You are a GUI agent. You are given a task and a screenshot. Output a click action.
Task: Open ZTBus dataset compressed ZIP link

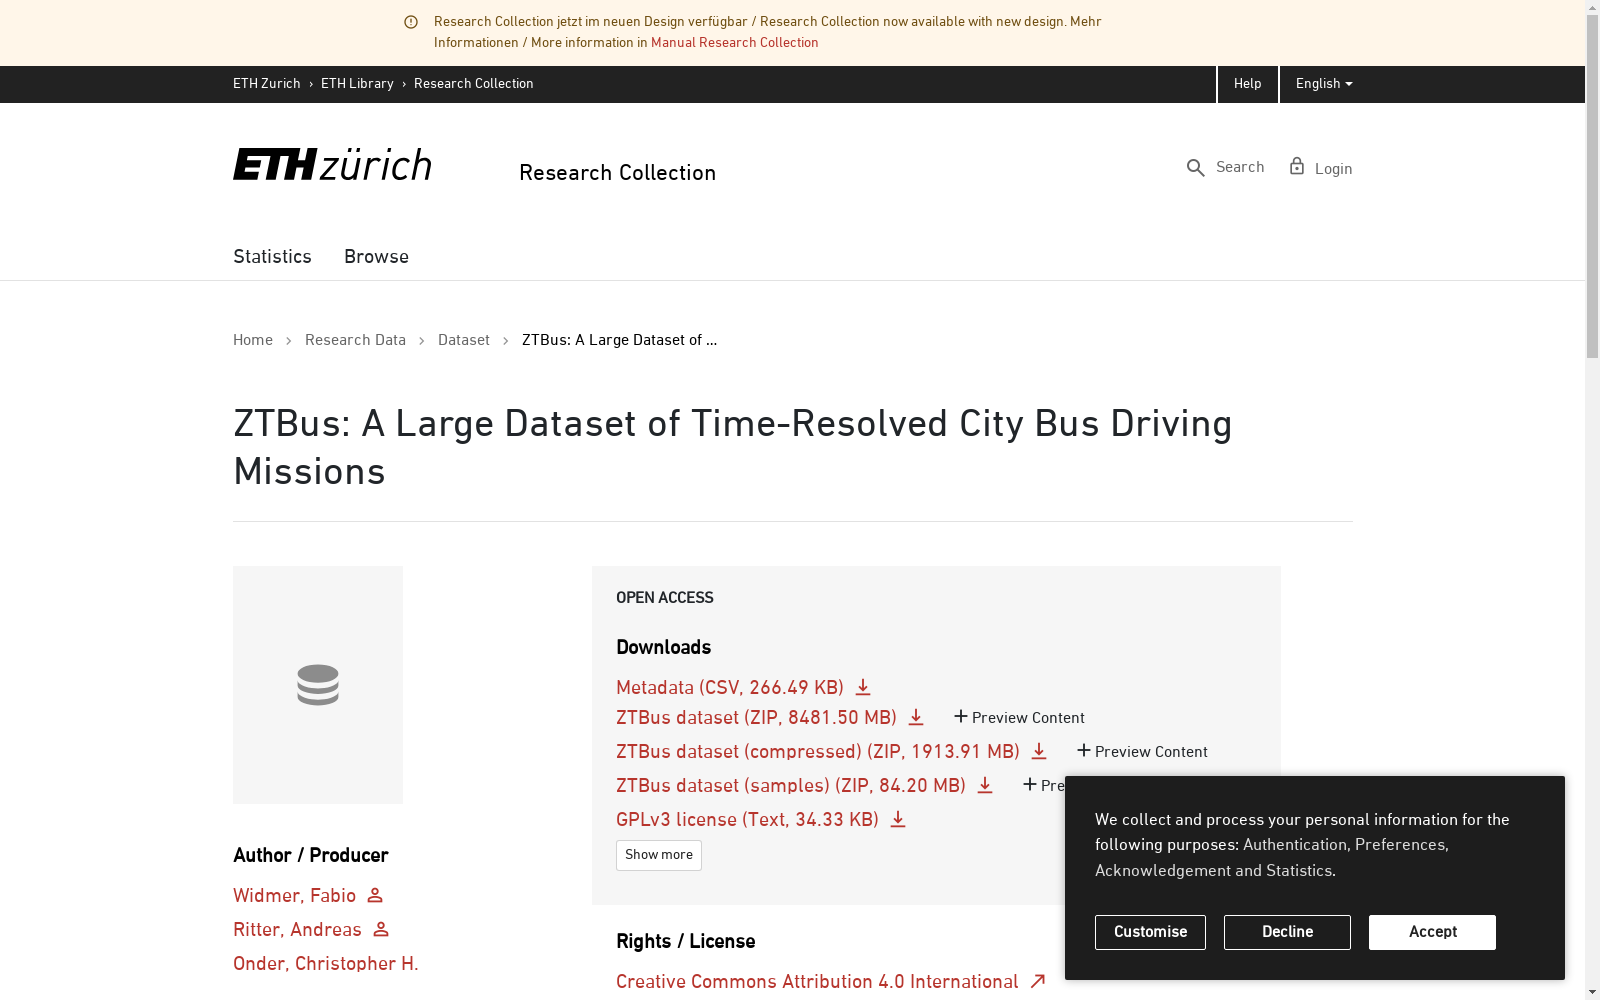coord(818,752)
